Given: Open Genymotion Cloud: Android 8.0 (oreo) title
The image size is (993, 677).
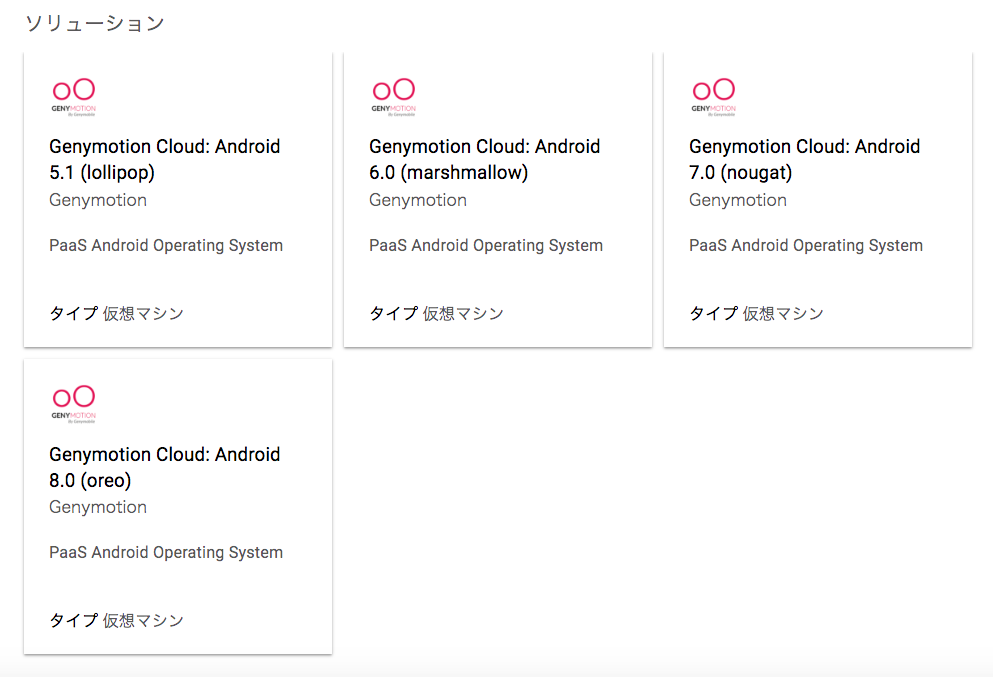Looking at the screenshot, I should tap(165, 467).
